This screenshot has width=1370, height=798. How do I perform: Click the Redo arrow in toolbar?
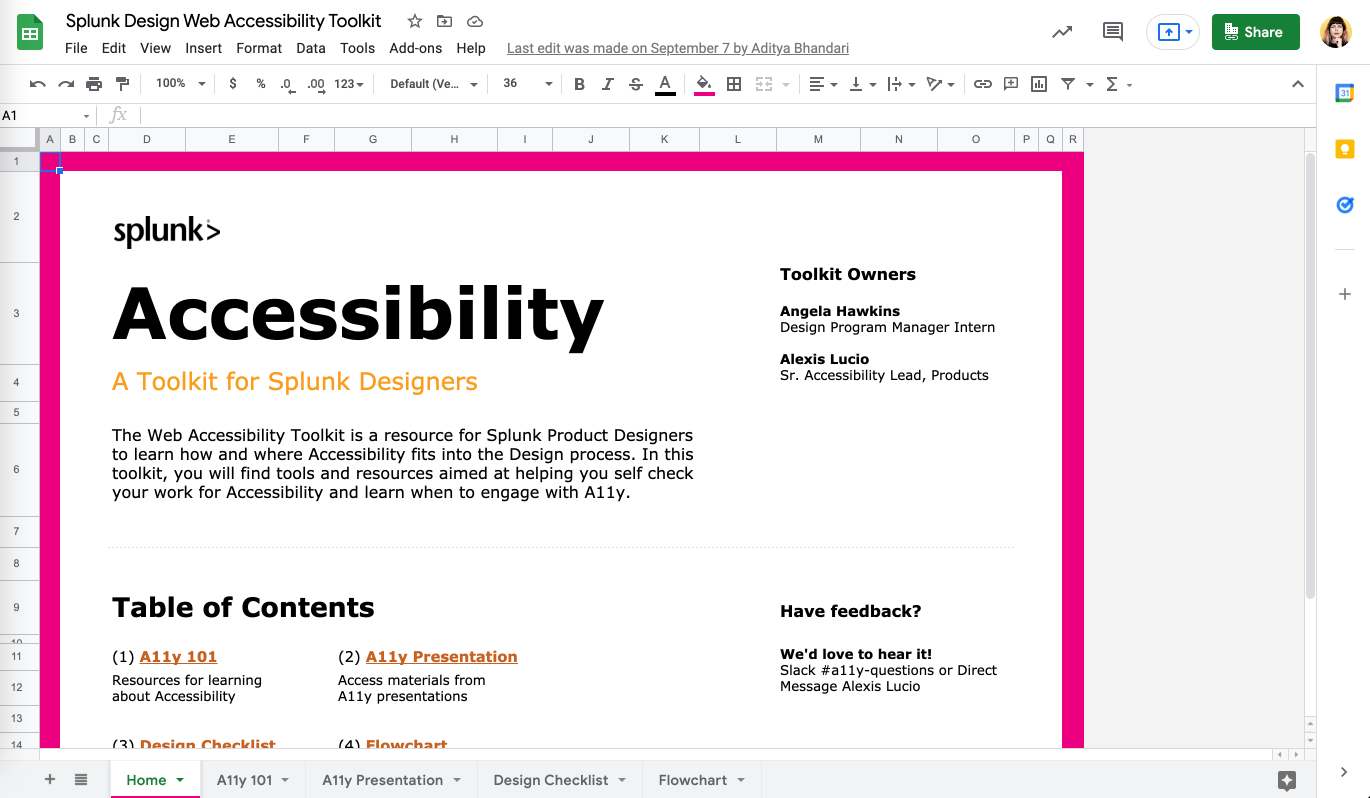coord(66,84)
